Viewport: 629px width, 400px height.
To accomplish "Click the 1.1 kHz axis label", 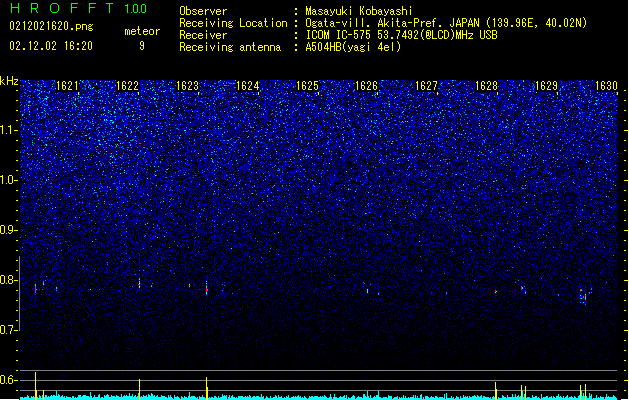I will point(9,130).
